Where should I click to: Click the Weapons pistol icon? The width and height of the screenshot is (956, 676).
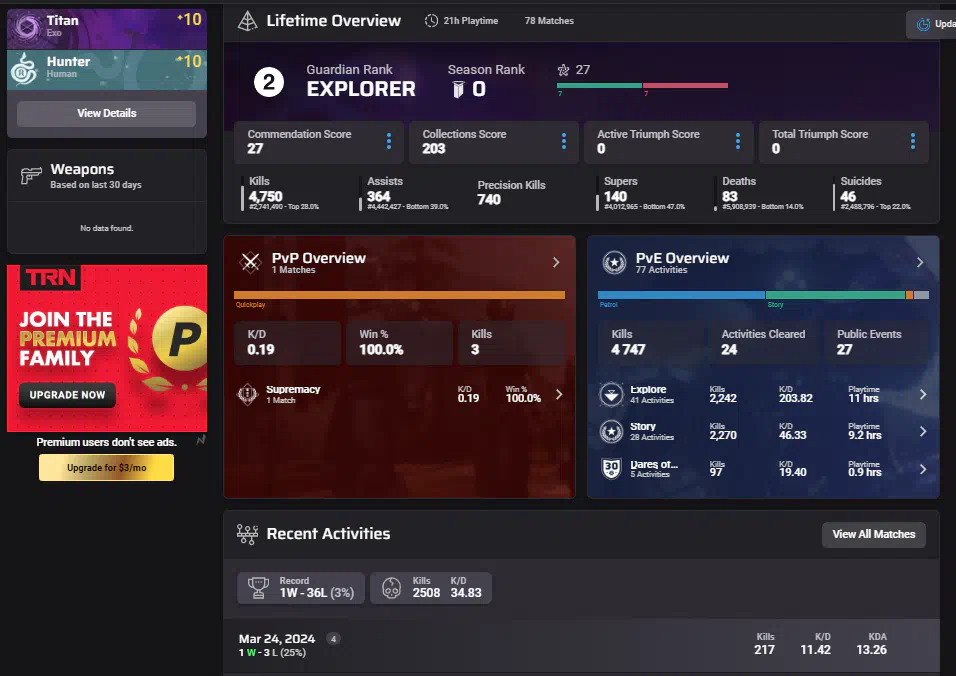(31, 176)
